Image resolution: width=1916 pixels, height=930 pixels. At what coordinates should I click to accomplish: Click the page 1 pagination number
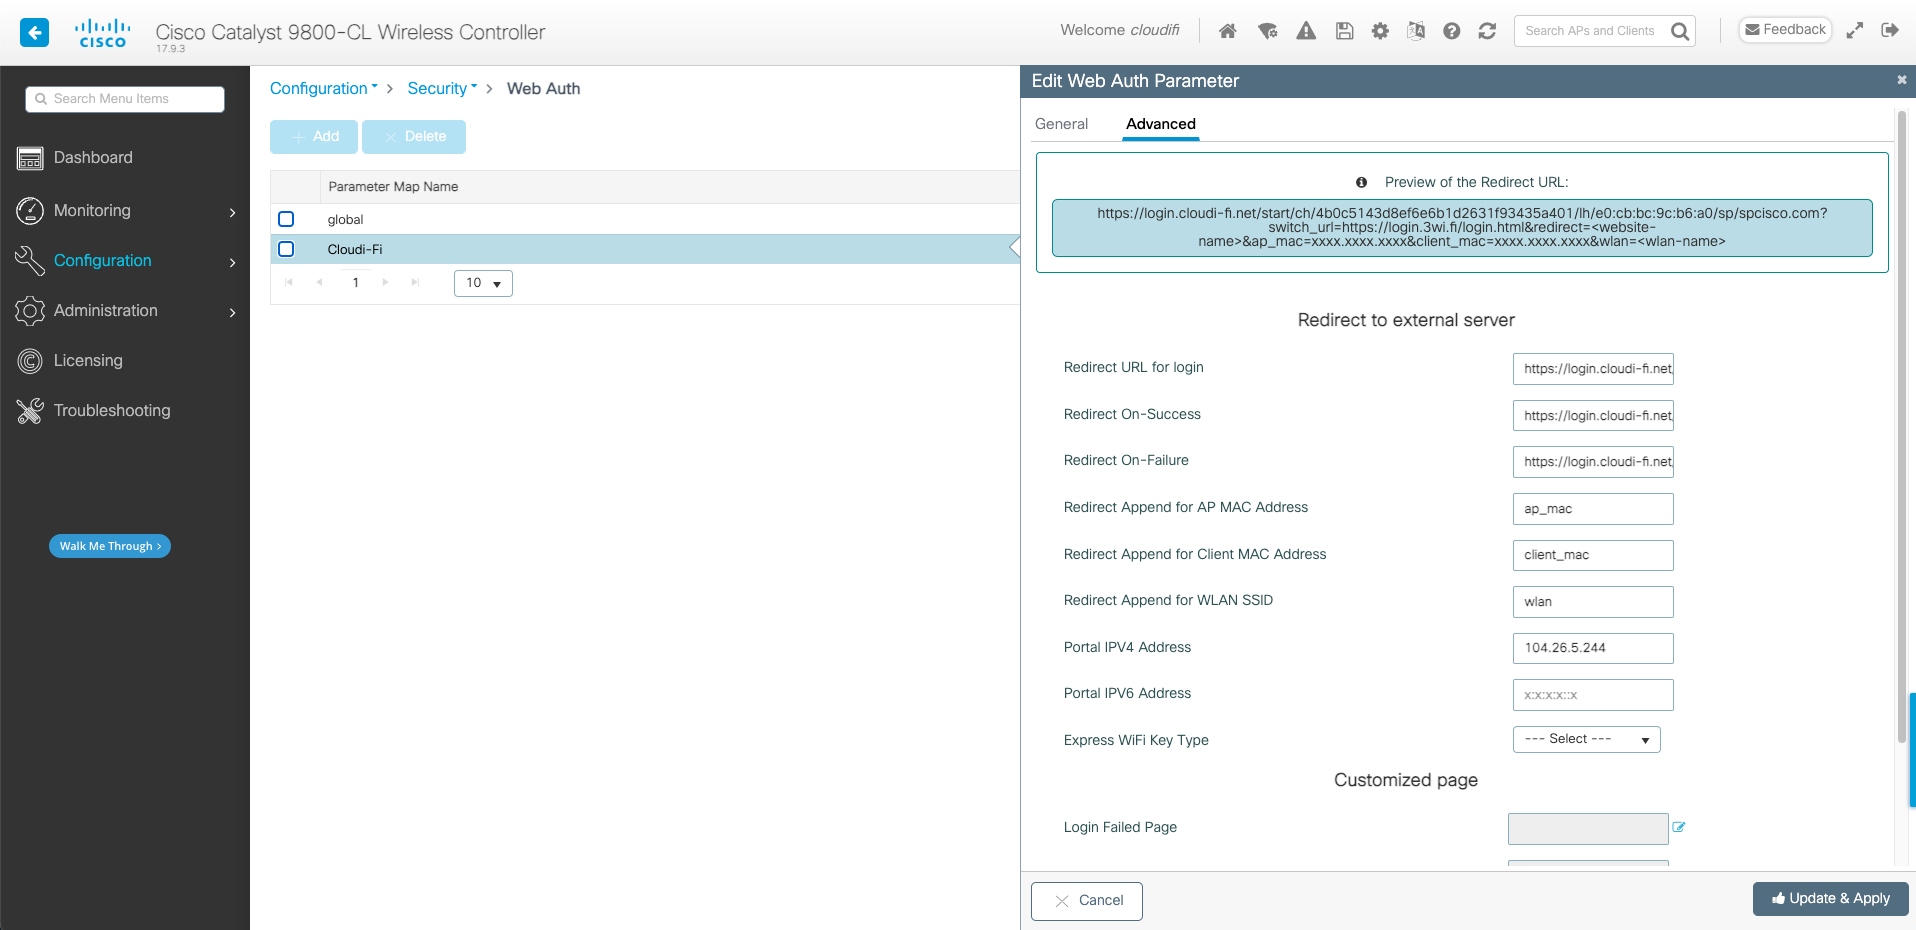tap(355, 283)
